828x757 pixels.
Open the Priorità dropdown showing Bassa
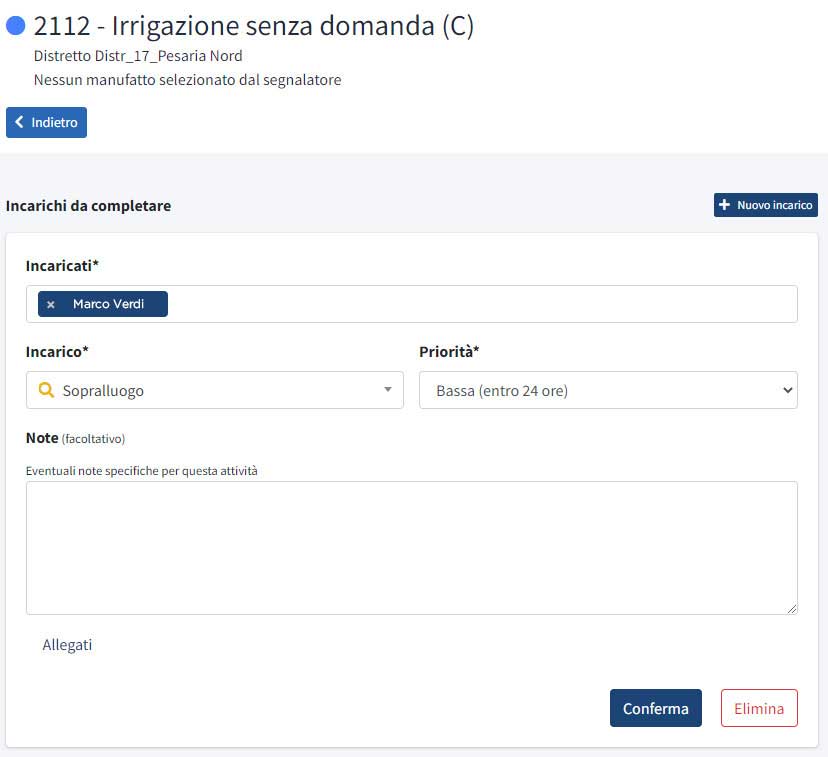point(608,390)
